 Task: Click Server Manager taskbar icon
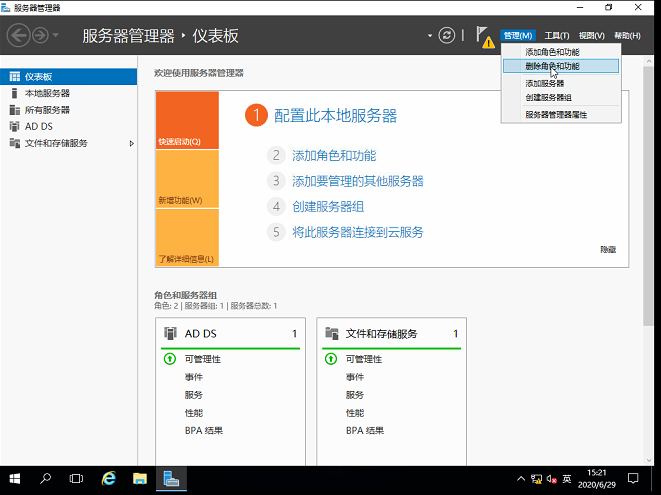coord(171,479)
